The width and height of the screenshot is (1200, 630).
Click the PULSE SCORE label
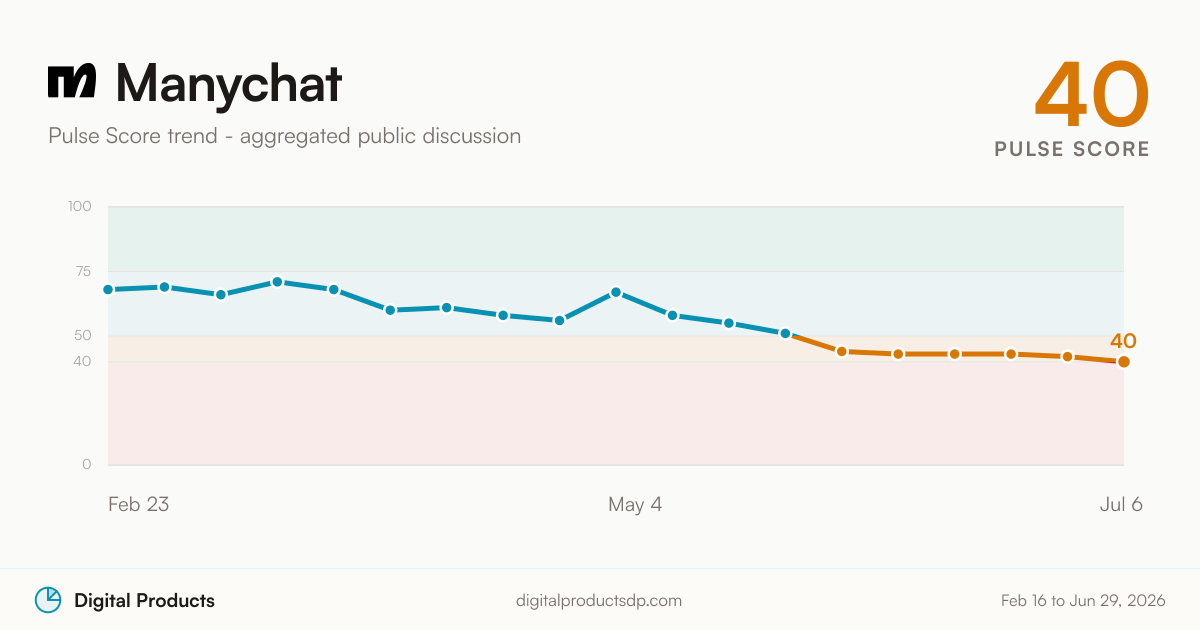1072,149
